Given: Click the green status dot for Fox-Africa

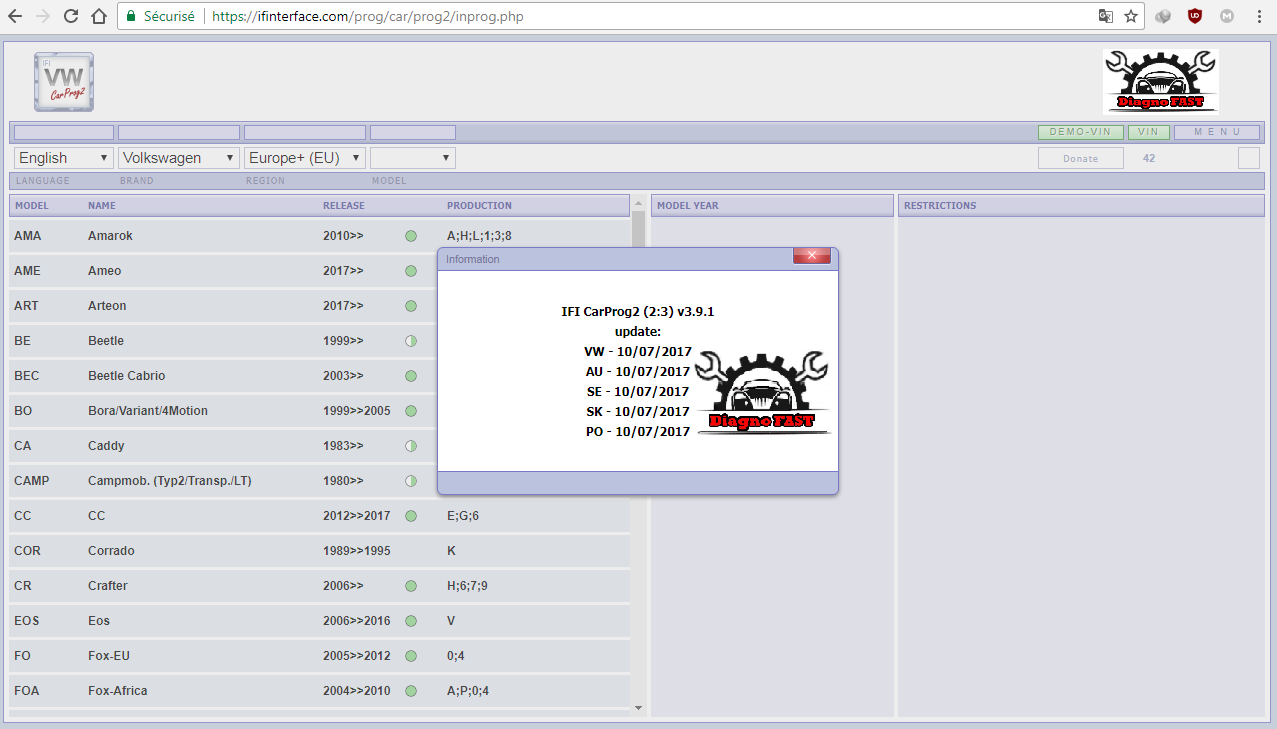Looking at the screenshot, I should [410, 691].
